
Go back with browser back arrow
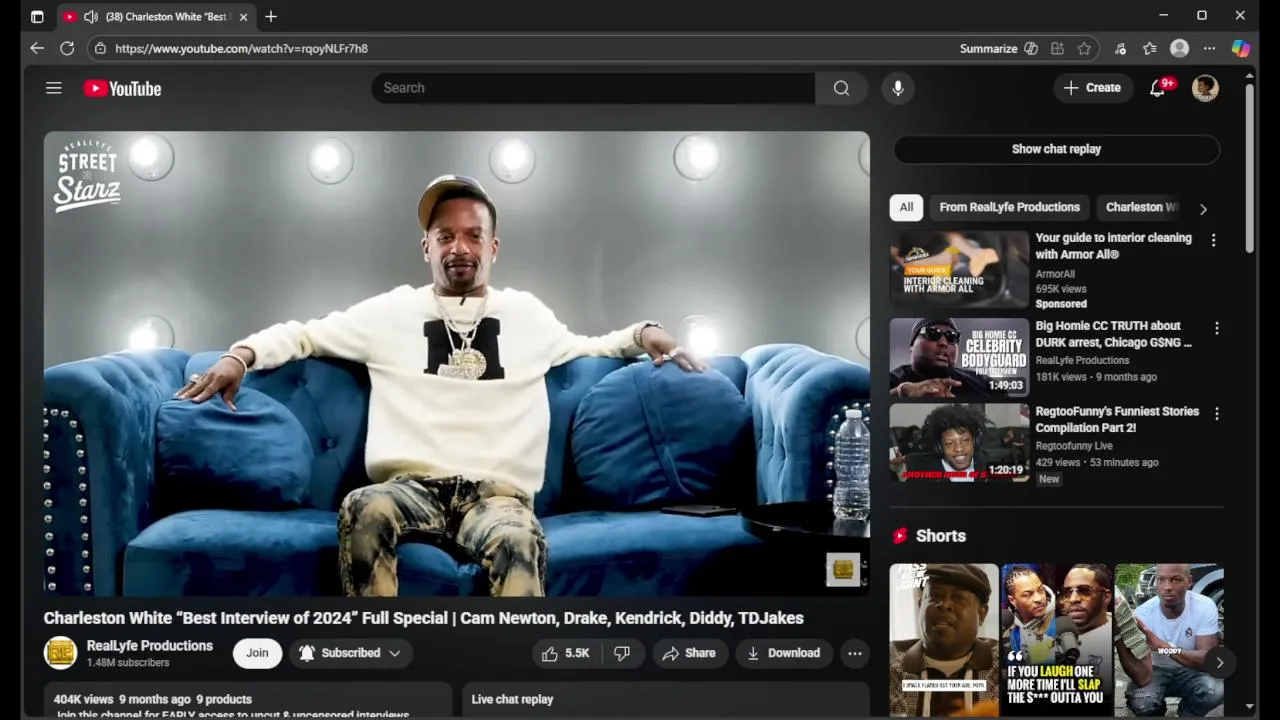point(37,48)
